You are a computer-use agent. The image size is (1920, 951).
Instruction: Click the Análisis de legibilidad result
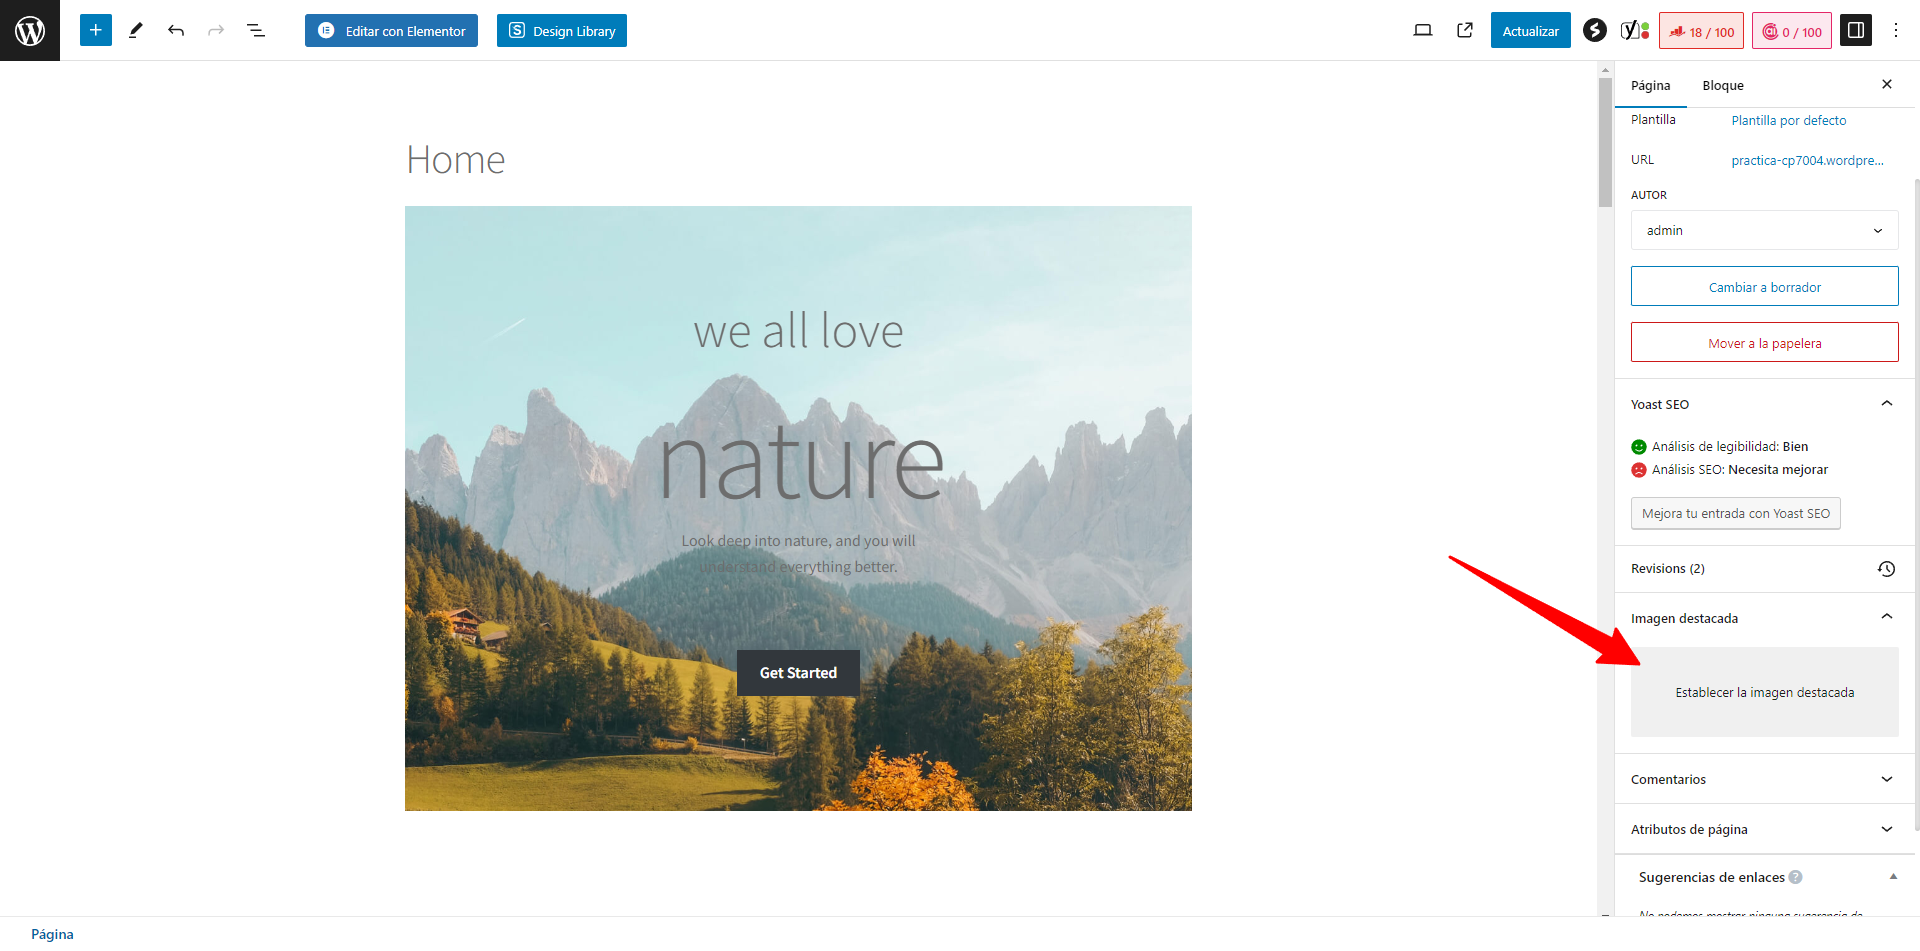(x=1729, y=446)
